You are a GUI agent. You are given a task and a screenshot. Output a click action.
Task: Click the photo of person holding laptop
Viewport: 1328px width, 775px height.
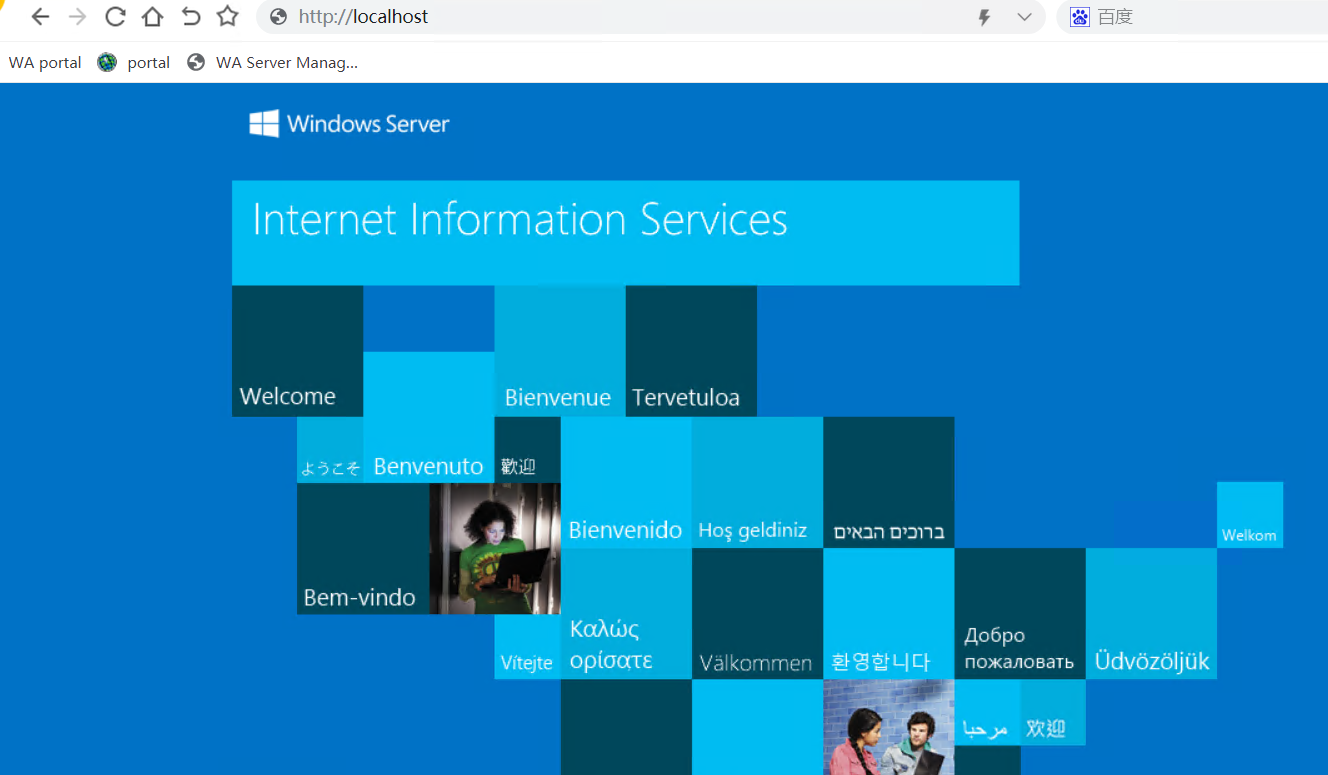pos(494,549)
